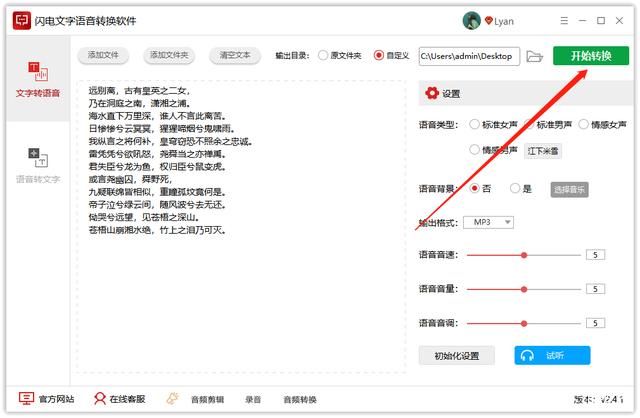Click the 在线客服 person icon
The width and height of the screenshot is (640, 418).
click(x=100, y=398)
